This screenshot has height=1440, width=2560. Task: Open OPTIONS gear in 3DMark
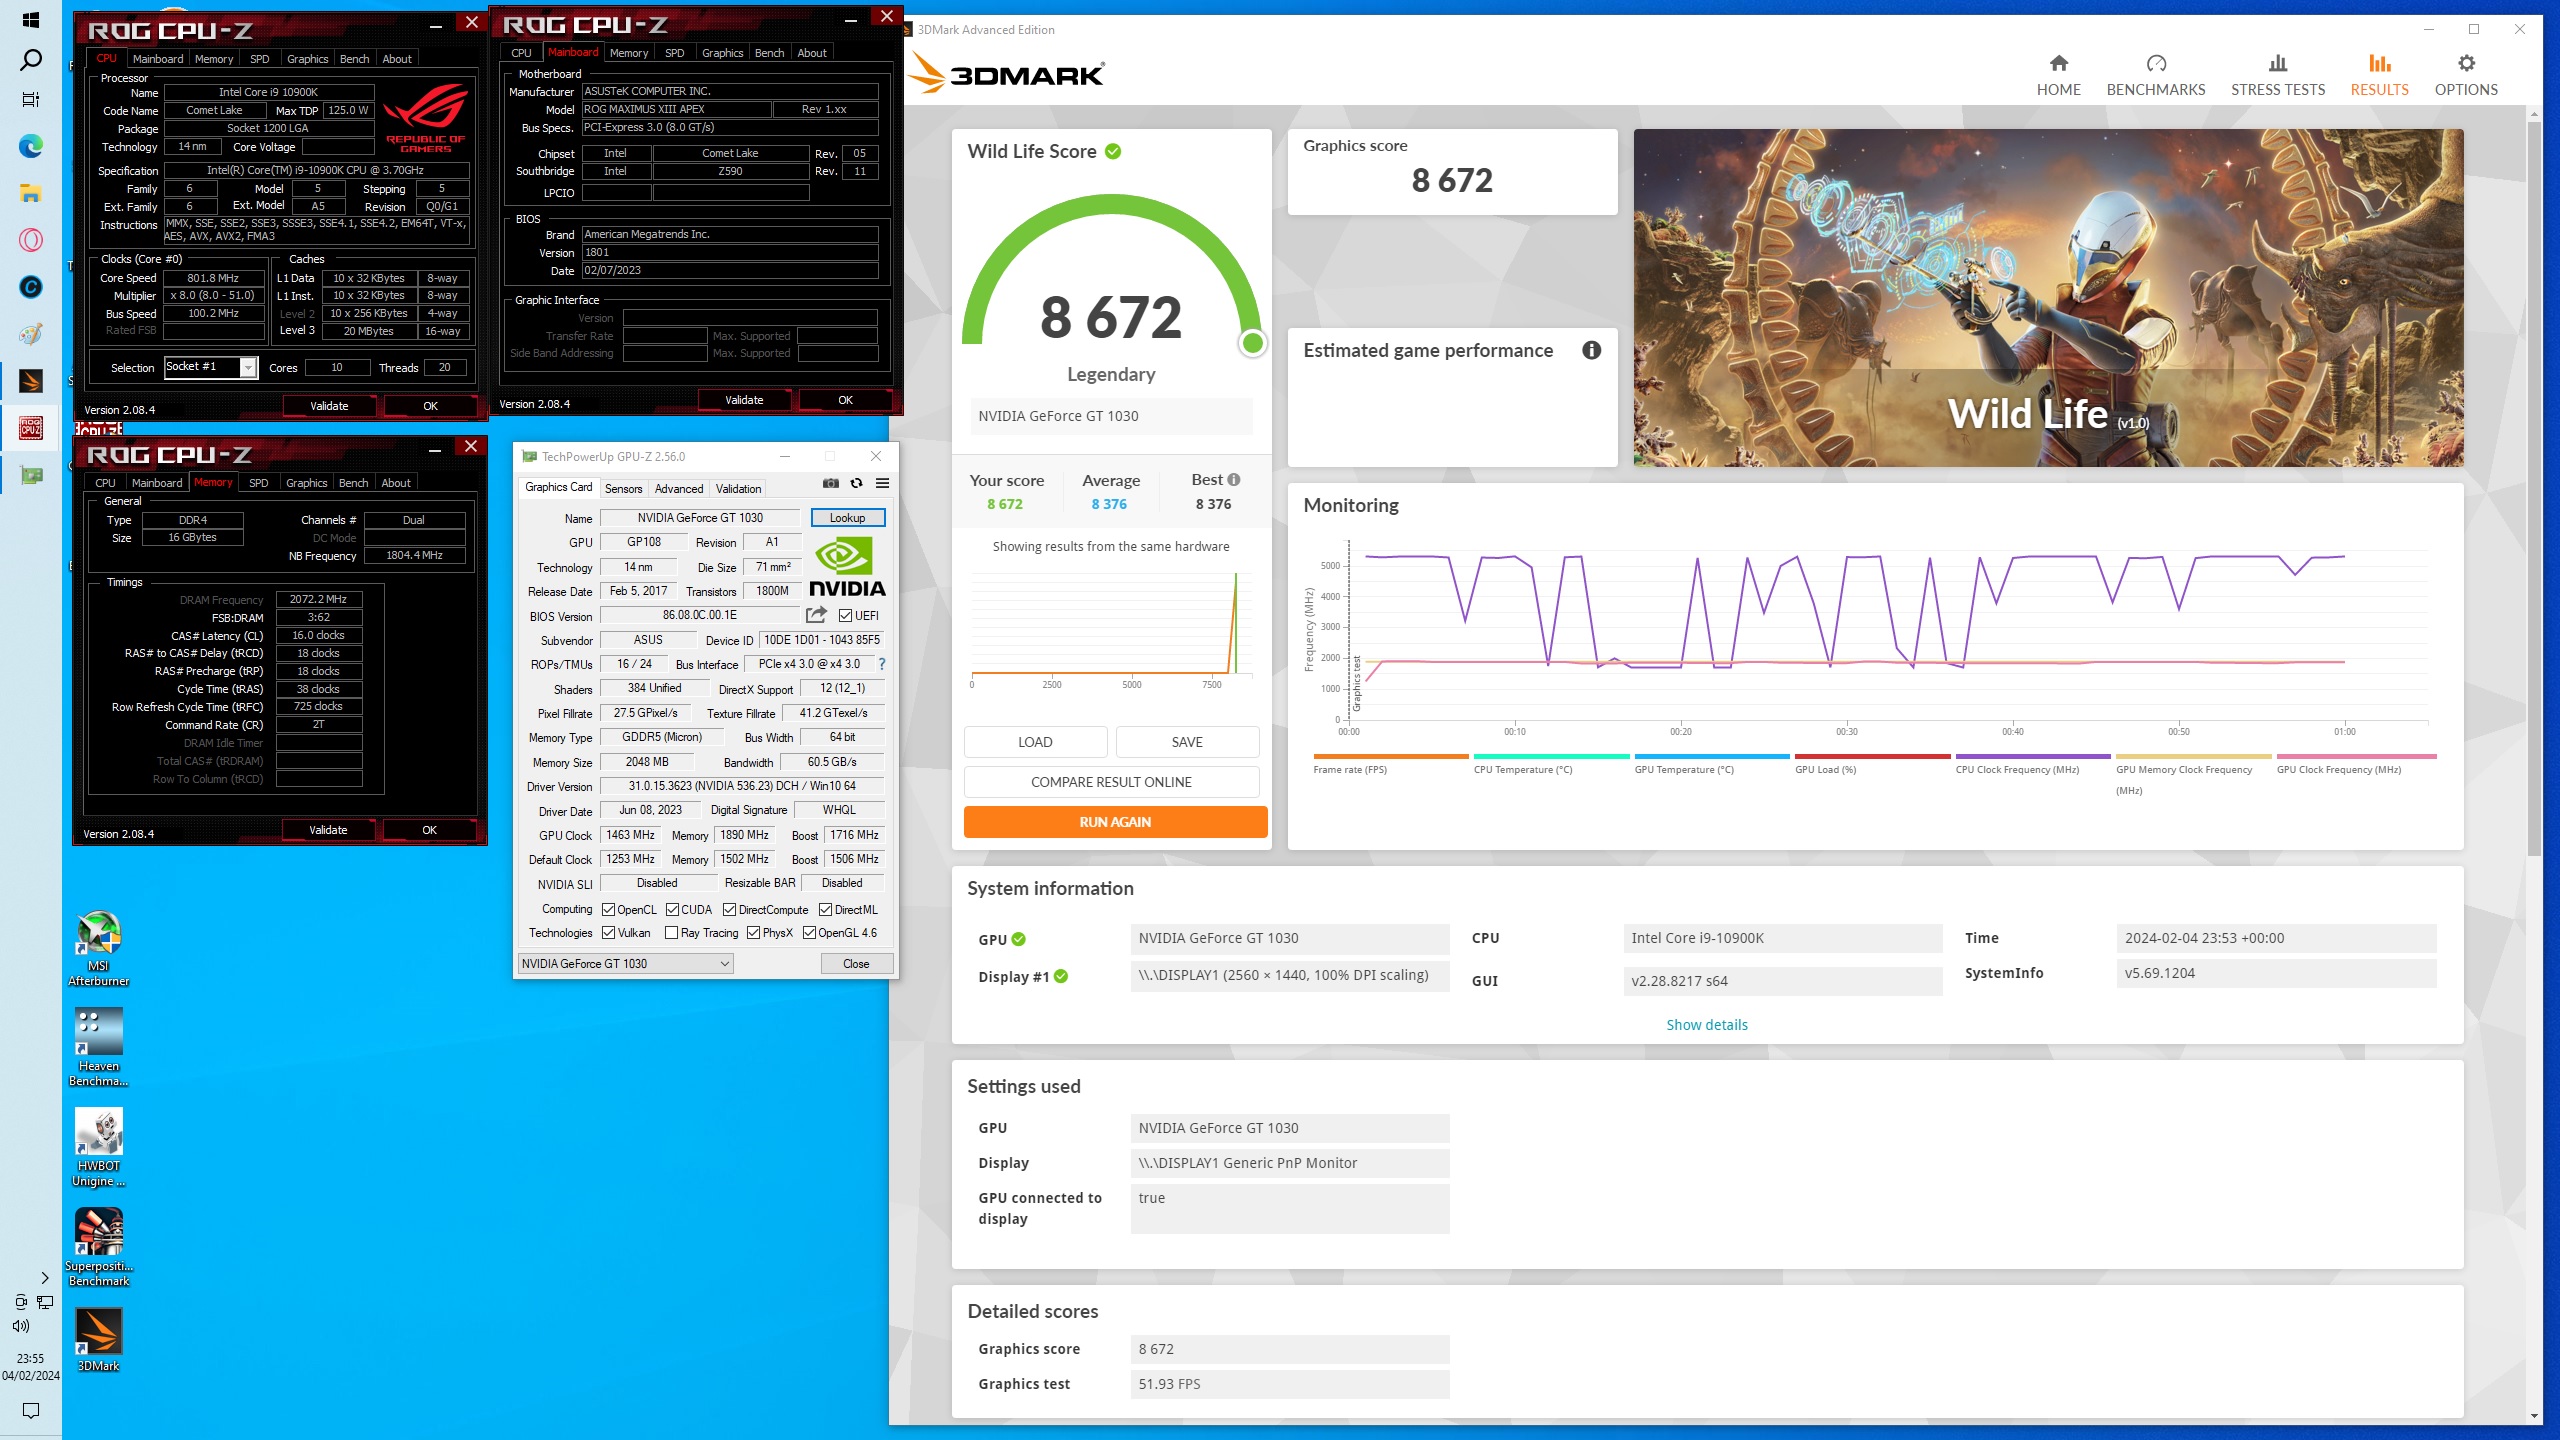pyautogui.click(x=2466, y=64)
